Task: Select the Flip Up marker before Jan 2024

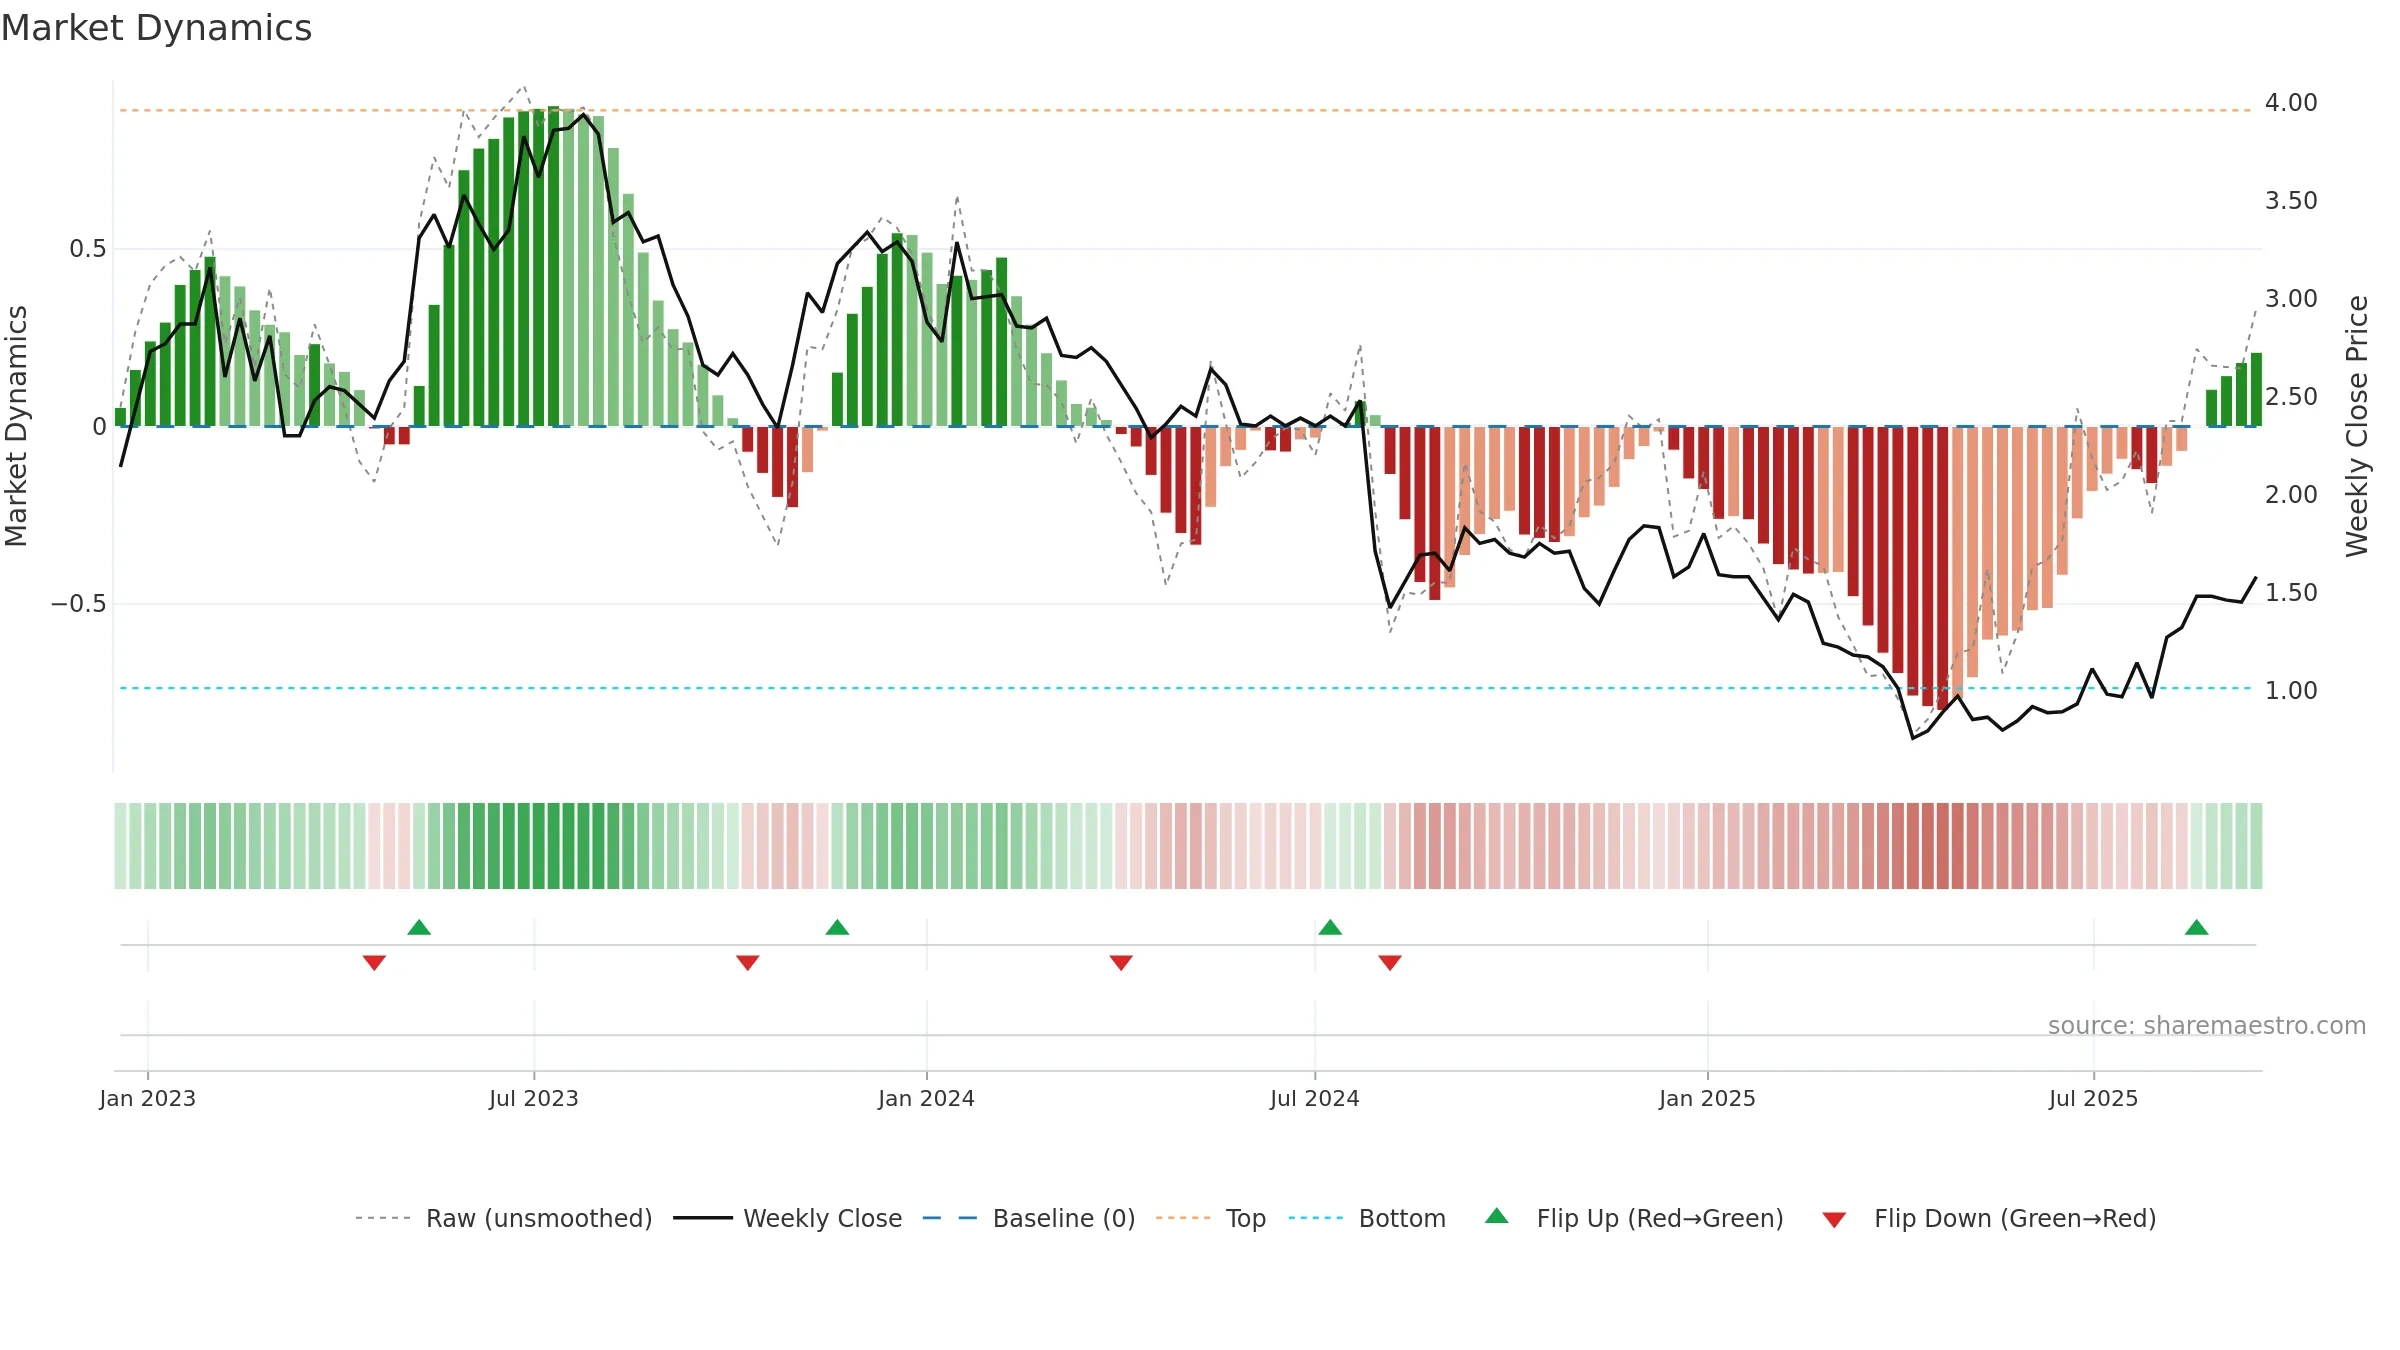Action: (x=837, y=927)
